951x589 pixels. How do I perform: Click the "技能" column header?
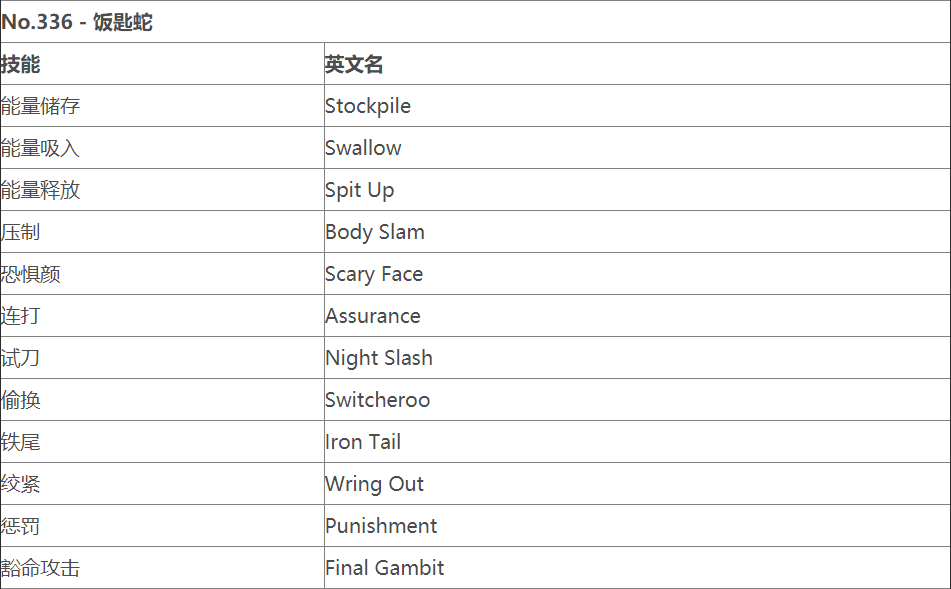[21, 64]
